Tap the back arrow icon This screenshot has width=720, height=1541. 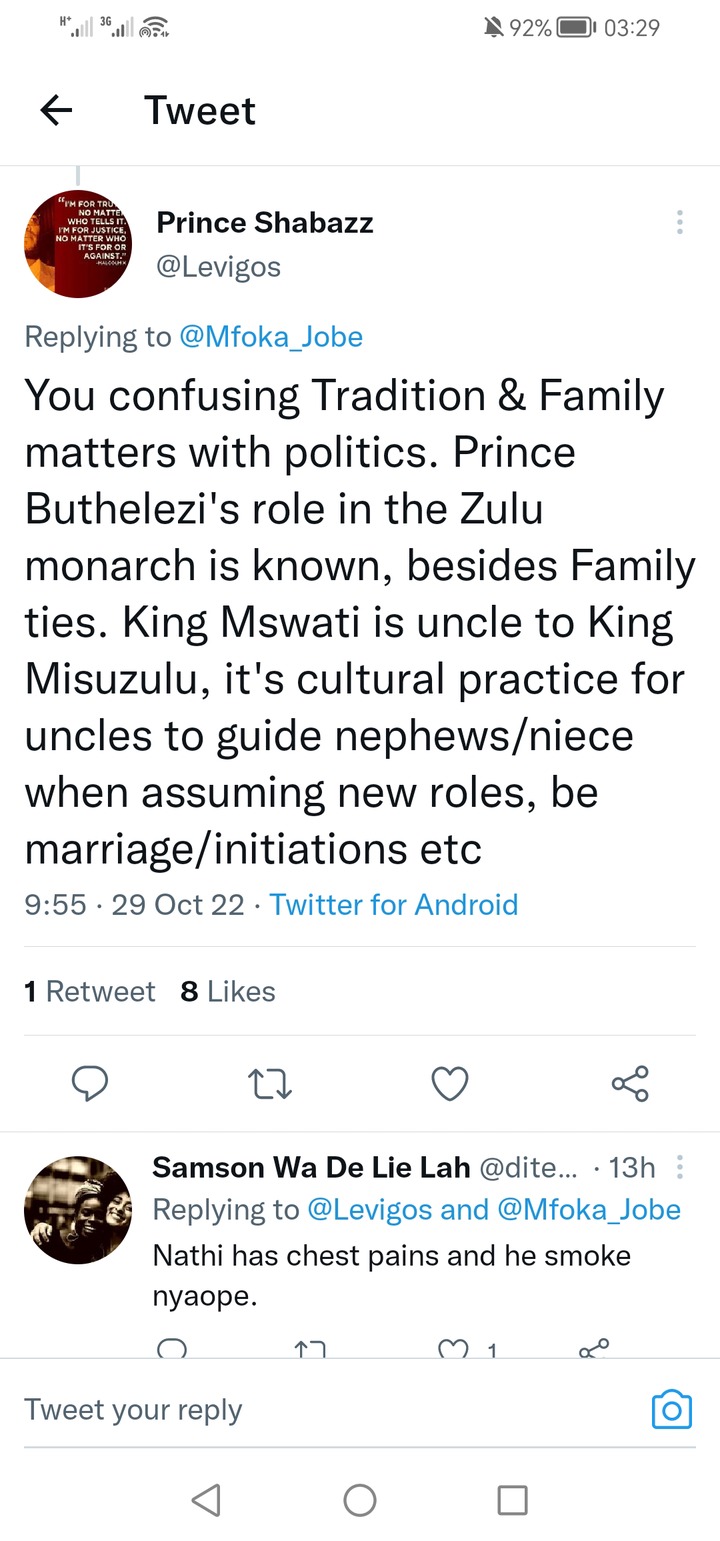[57, 110]
